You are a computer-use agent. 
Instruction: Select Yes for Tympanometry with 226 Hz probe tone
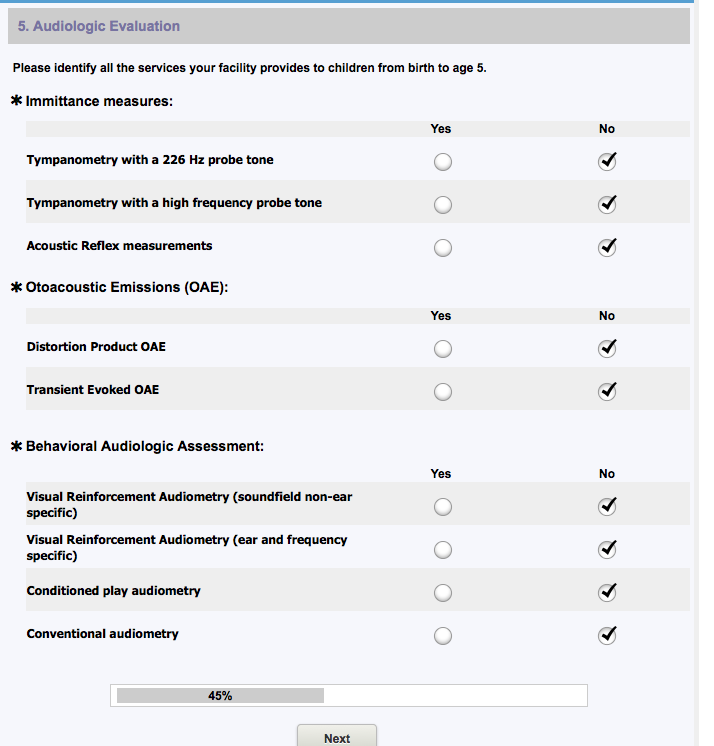443,162
